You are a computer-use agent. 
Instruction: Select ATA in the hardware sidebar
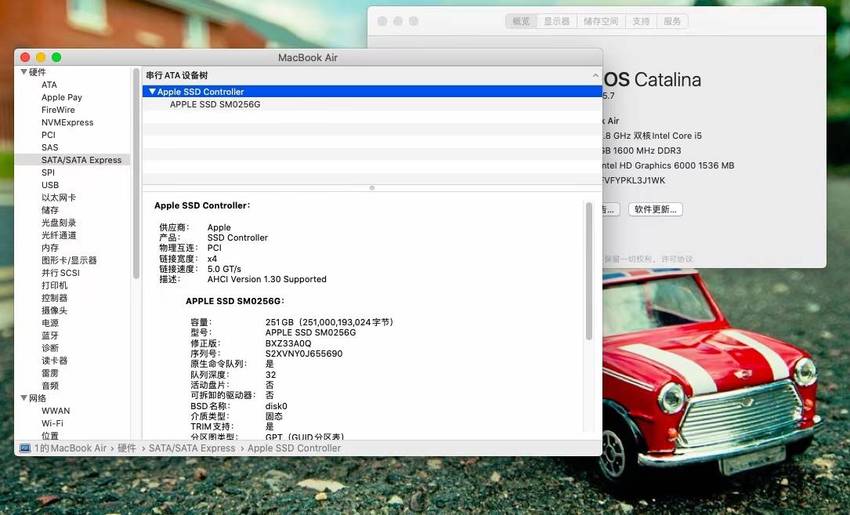[x=49, y=85]
